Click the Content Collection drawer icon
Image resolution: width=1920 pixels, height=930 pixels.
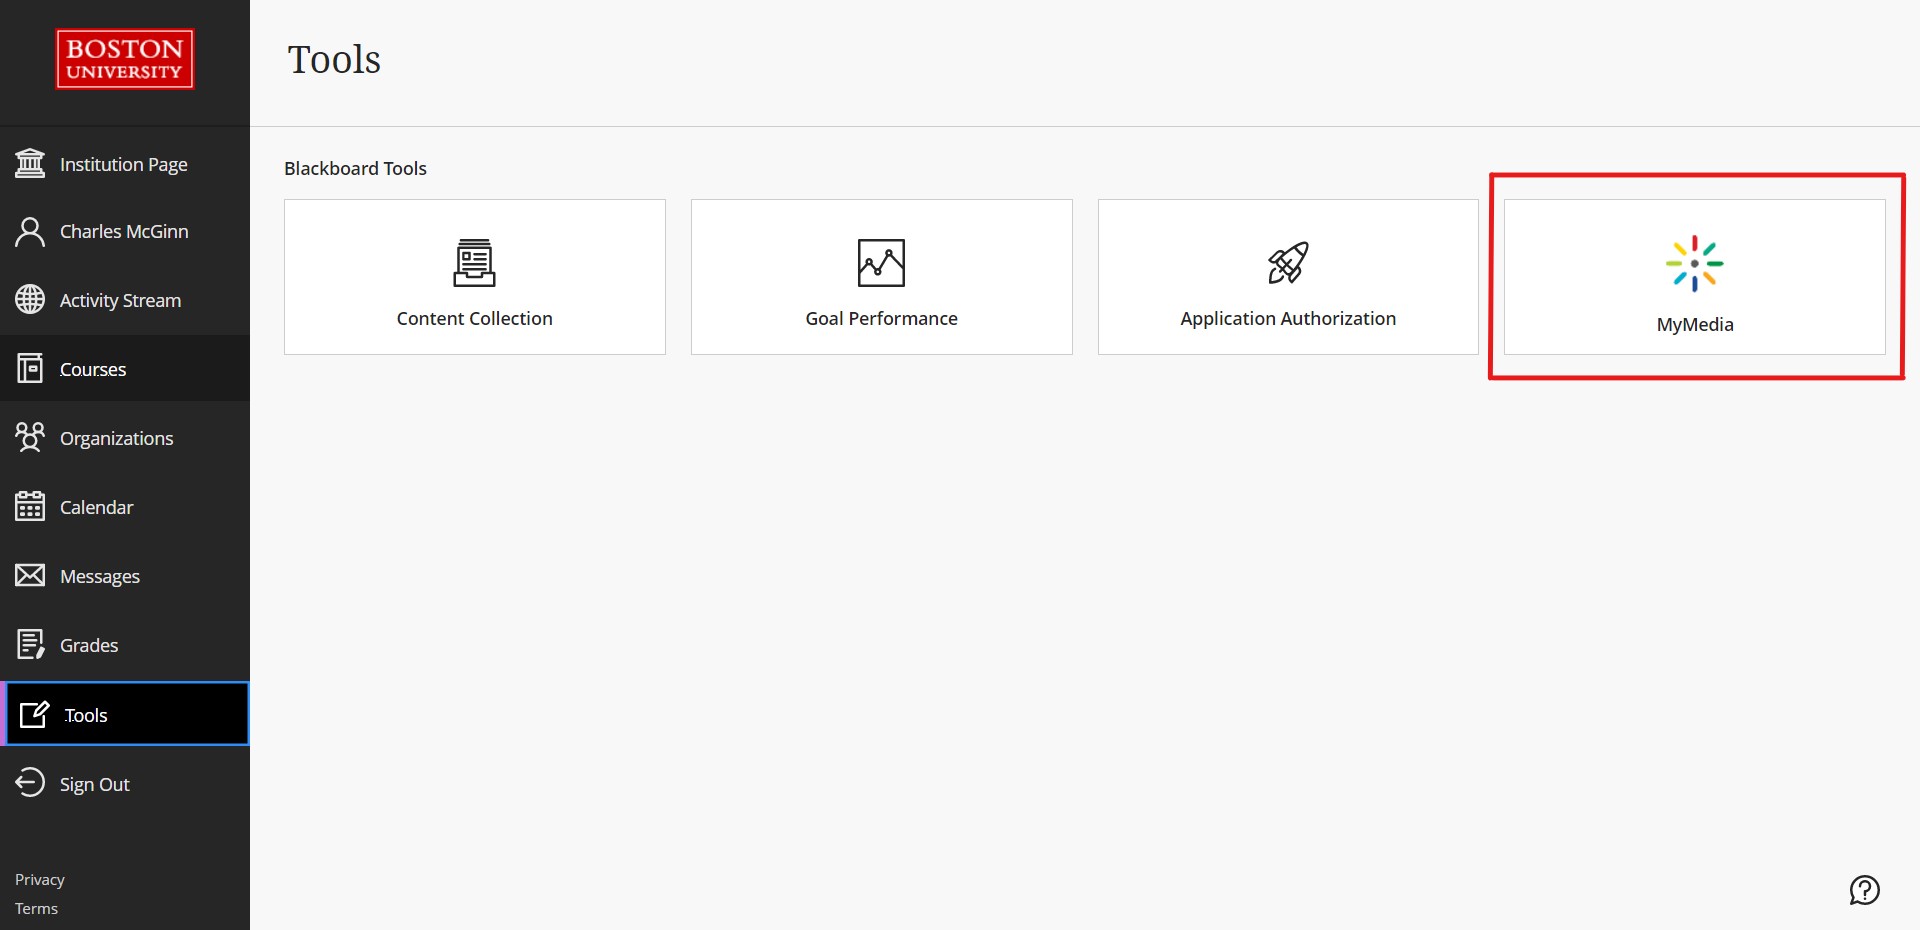coord(474,263)
